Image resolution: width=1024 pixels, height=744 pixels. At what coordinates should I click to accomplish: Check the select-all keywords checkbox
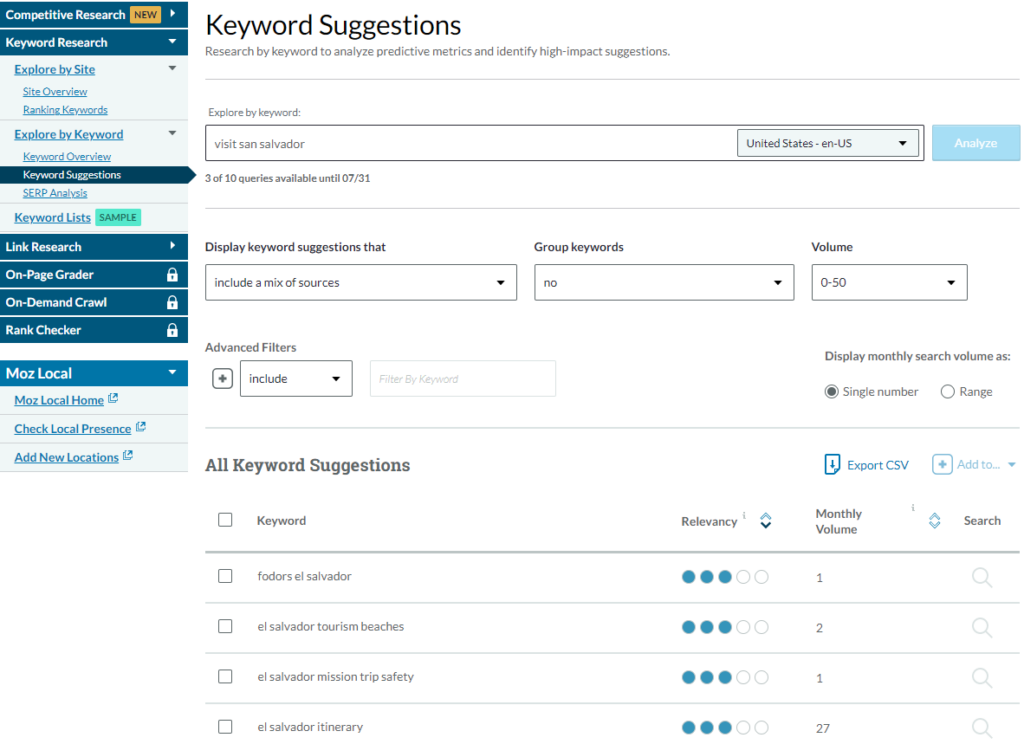click(225, 520)
